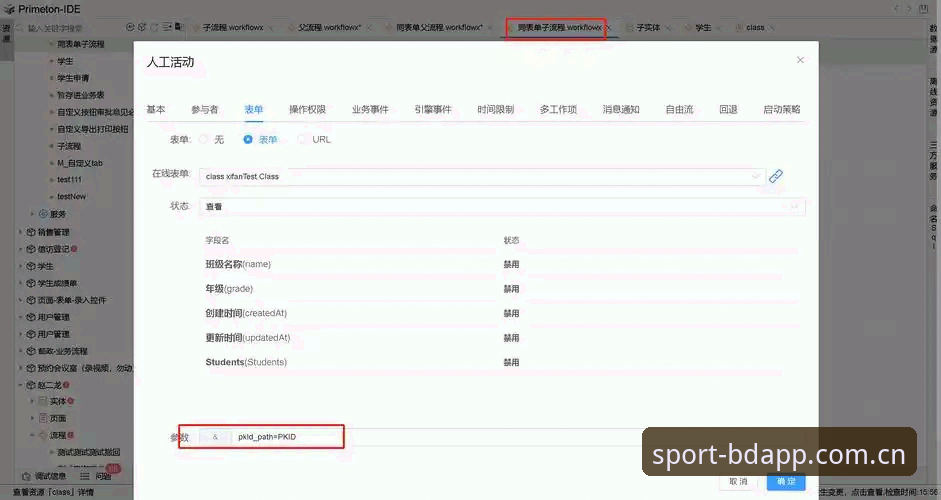Open the & parameter separator selector
This screenshot has height=500, width=941.
pyautogui.click(x=215, y=437)
